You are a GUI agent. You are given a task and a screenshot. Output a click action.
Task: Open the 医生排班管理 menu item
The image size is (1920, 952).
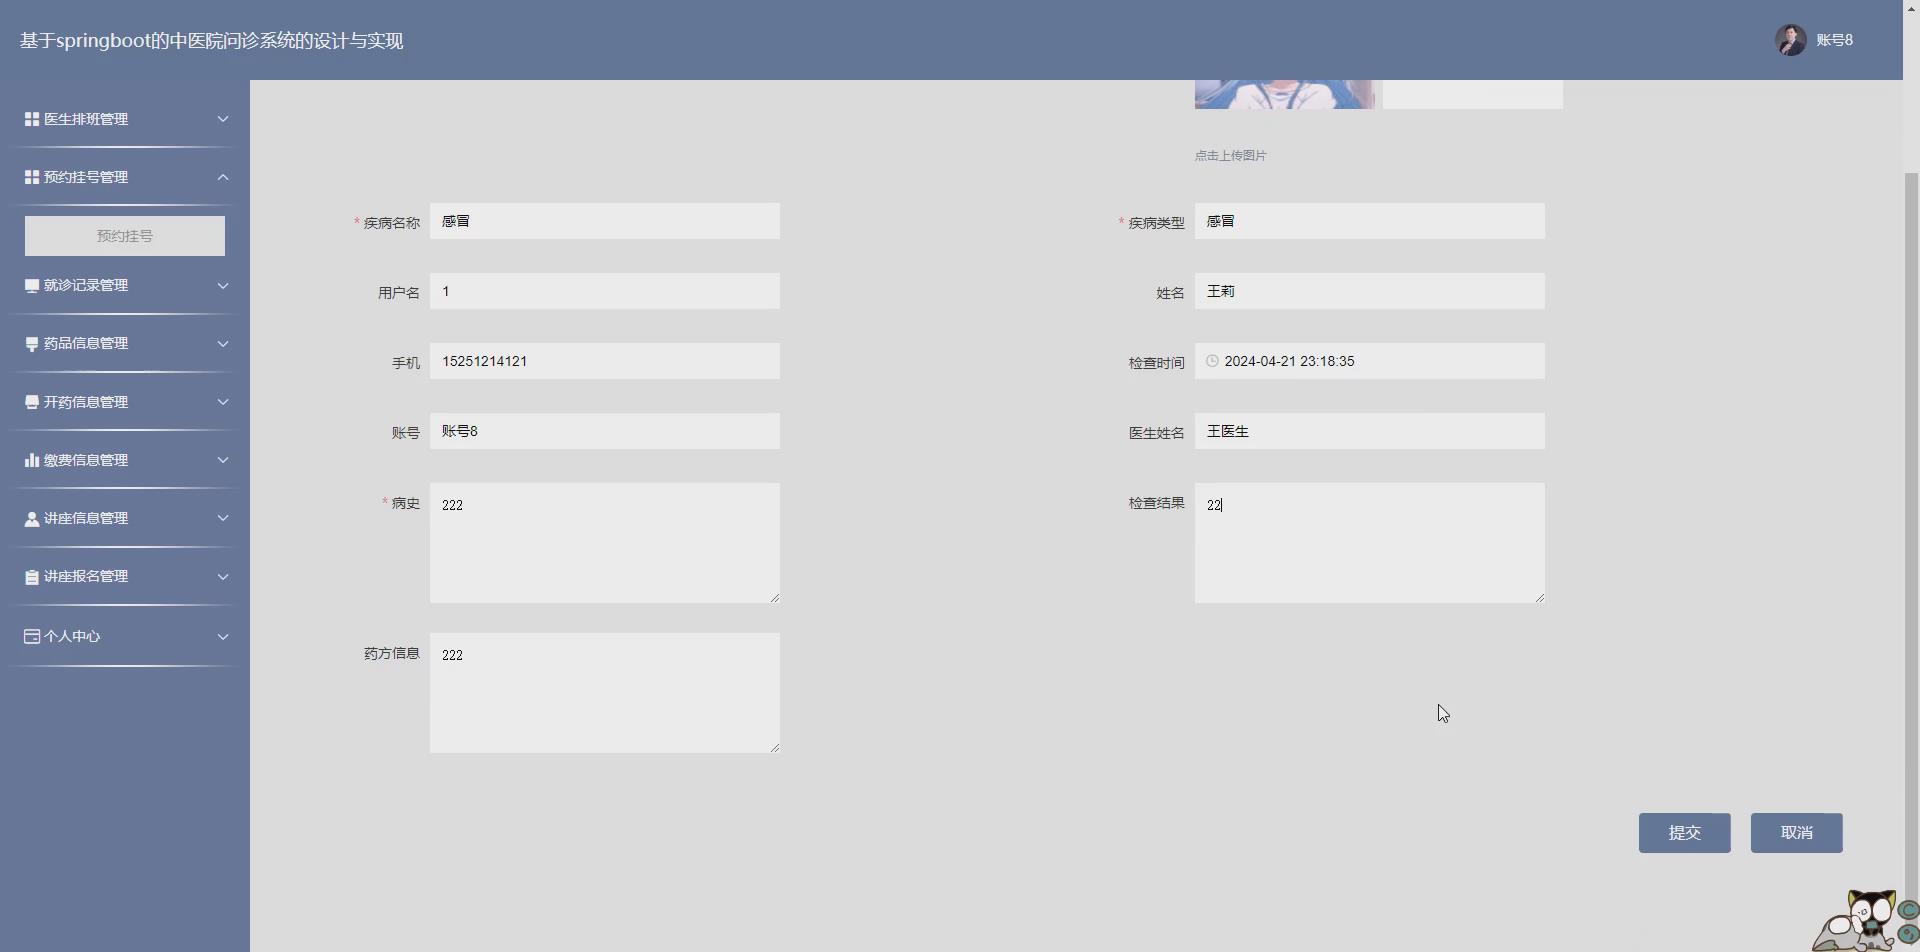point(125,119)
